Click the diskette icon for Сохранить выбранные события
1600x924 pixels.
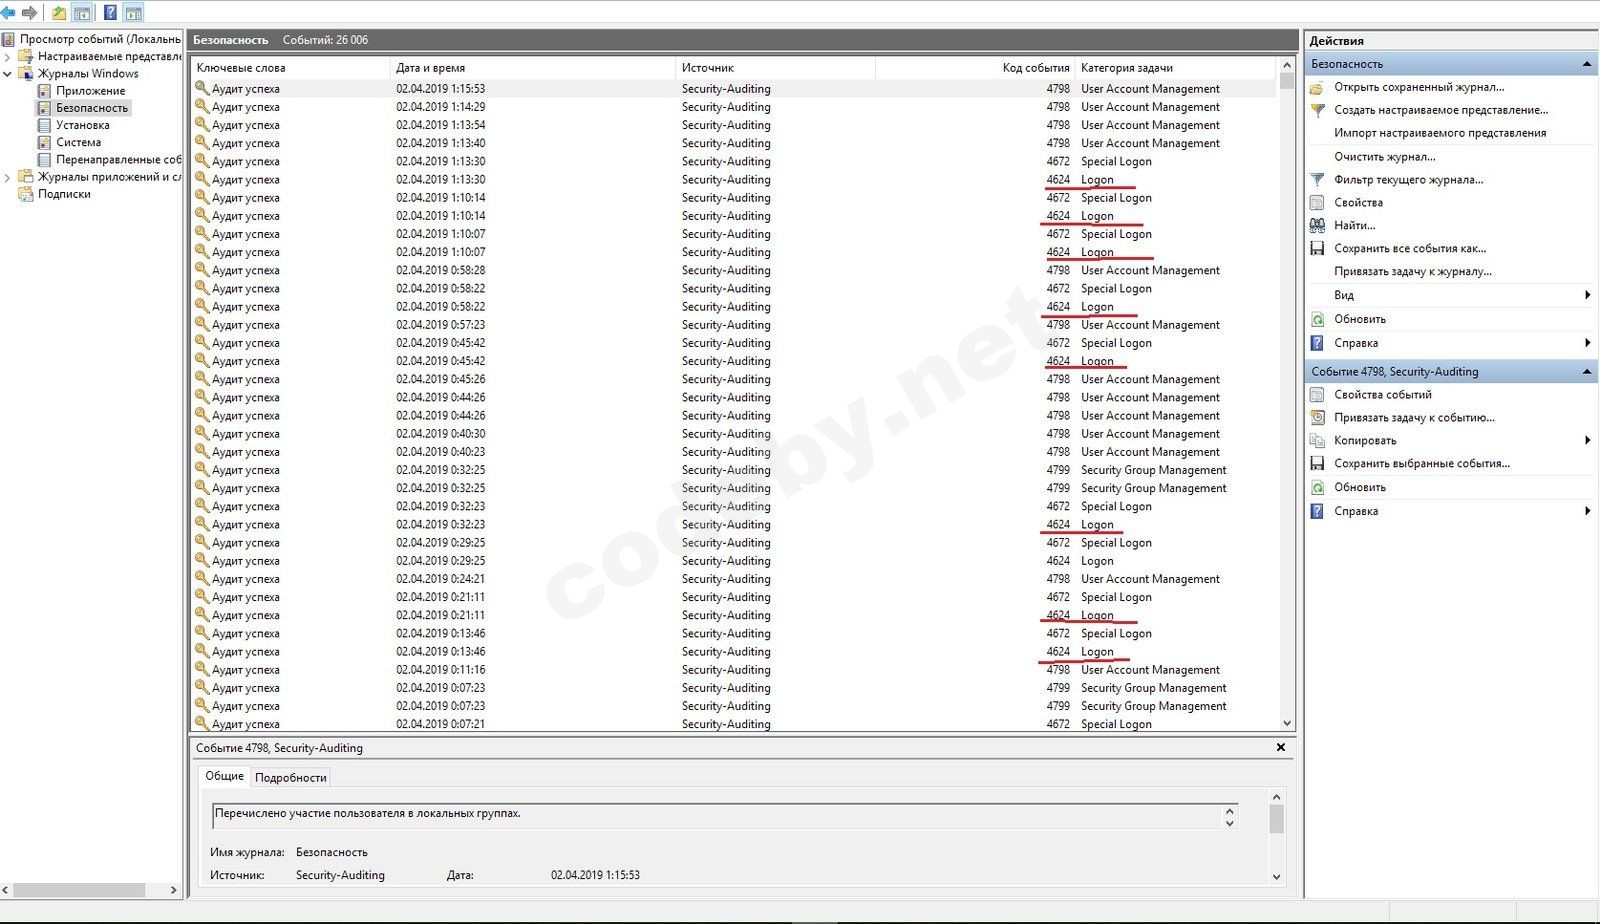1317,463
